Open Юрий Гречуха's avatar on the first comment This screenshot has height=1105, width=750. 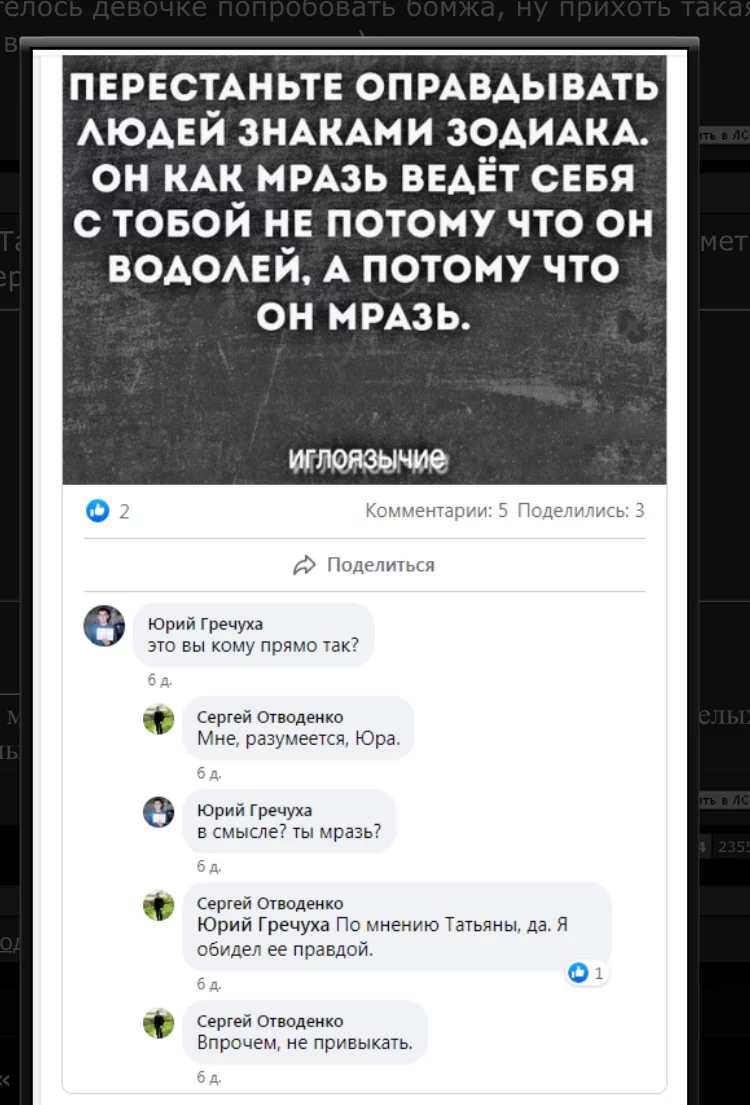coord(104,626)
